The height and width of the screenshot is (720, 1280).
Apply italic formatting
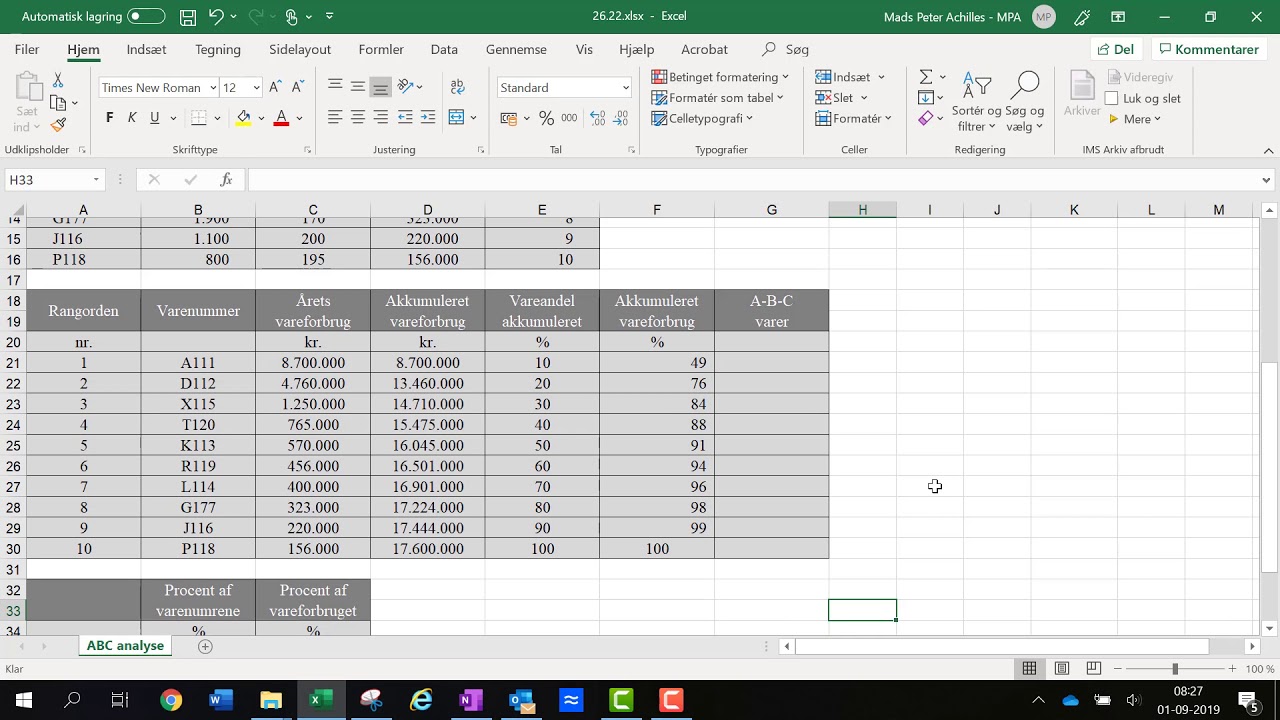coord(132,118)
